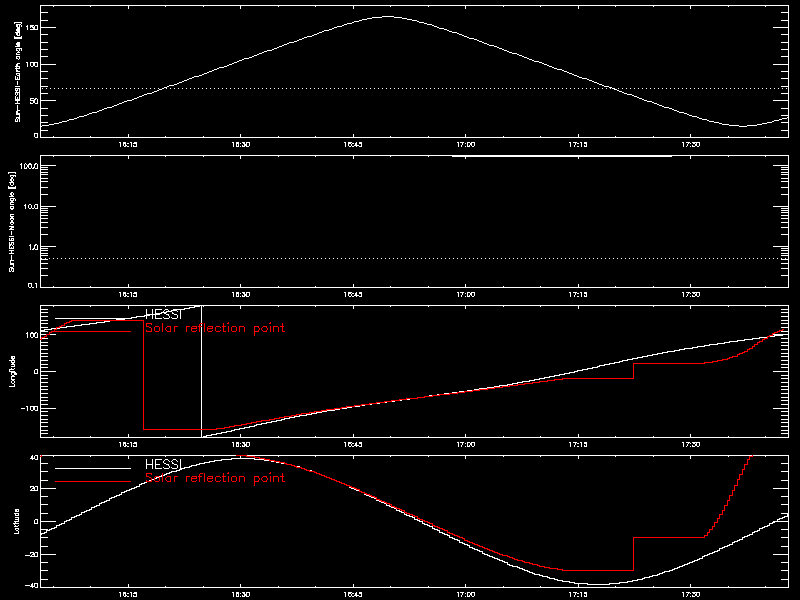
Task: Click 17:15 time label under Sun-HESSI-Noon plot
Action: tap(578, 295)
